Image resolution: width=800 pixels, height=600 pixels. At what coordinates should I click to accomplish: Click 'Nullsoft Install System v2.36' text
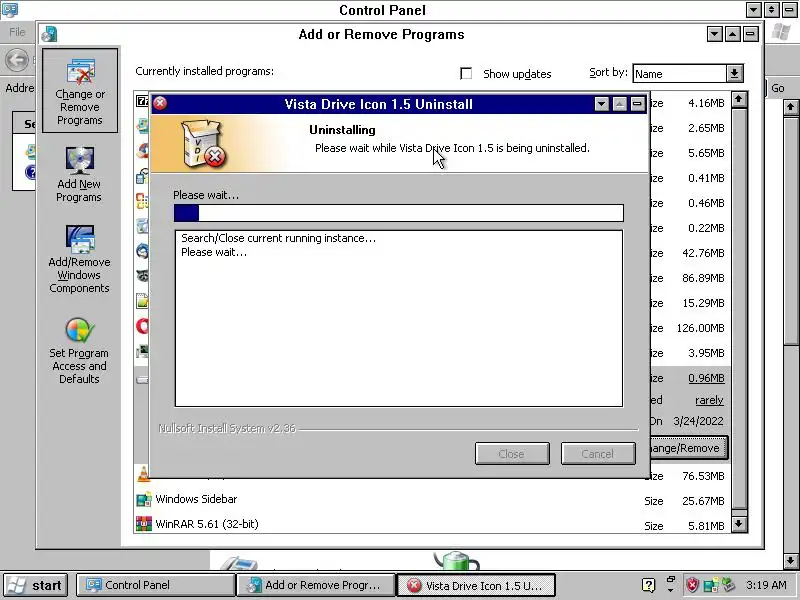click(227, 429)
